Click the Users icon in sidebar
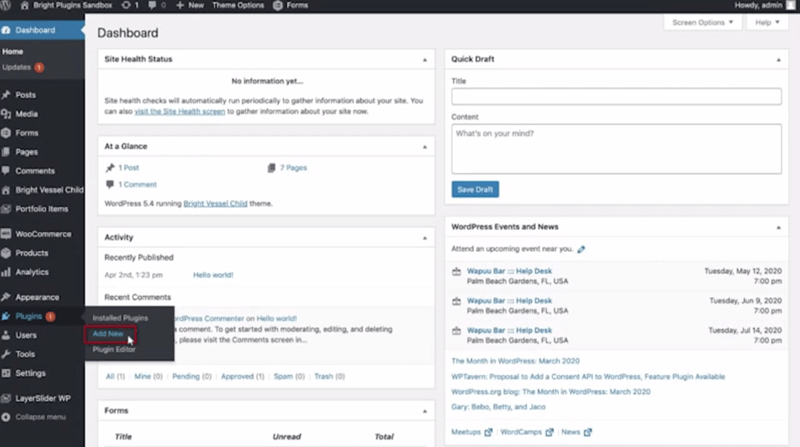Viewport: 800px width, 447px height. (6, 335)
